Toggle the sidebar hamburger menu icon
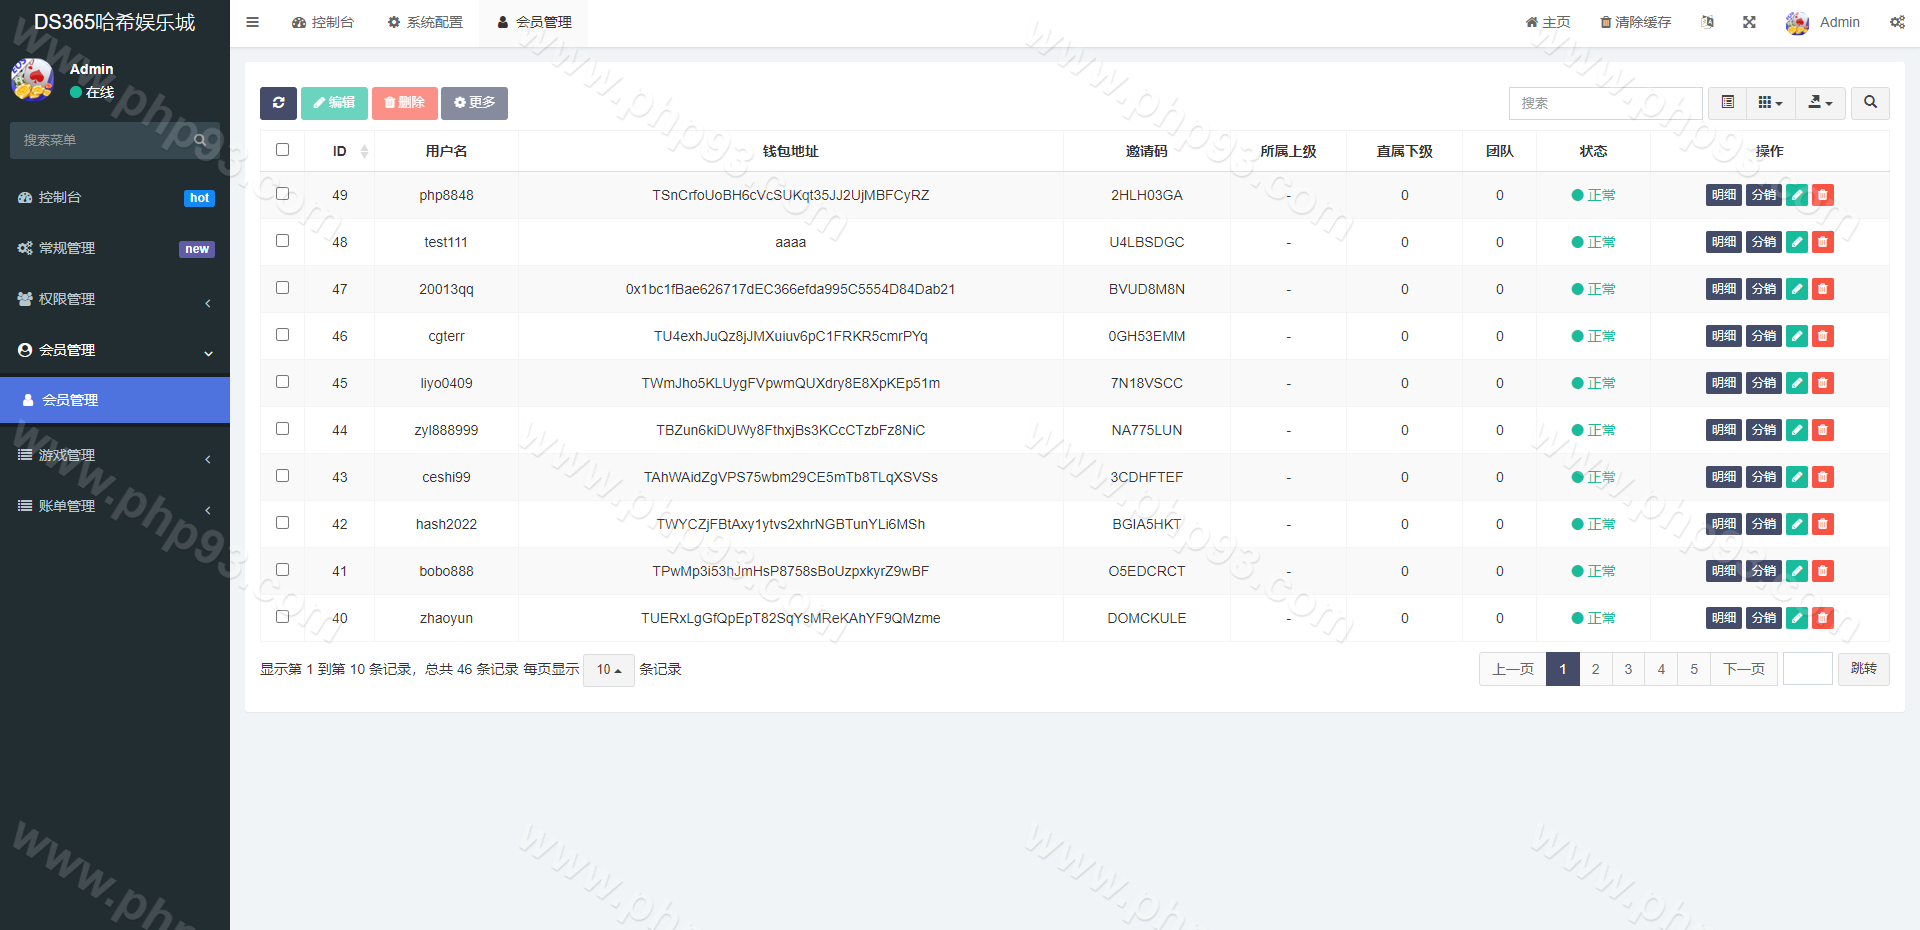1920x930 pixels. [253, 22]
